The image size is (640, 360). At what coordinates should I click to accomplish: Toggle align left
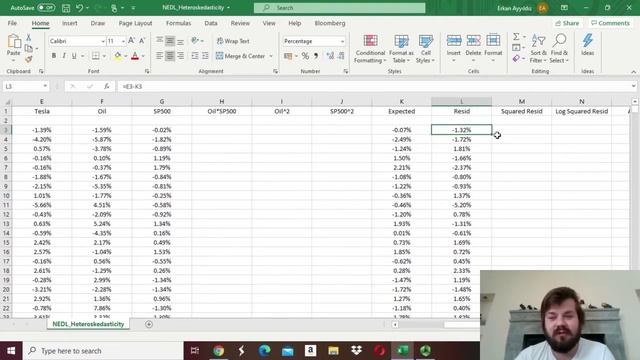pyautogui.click(x=160, y=56)
